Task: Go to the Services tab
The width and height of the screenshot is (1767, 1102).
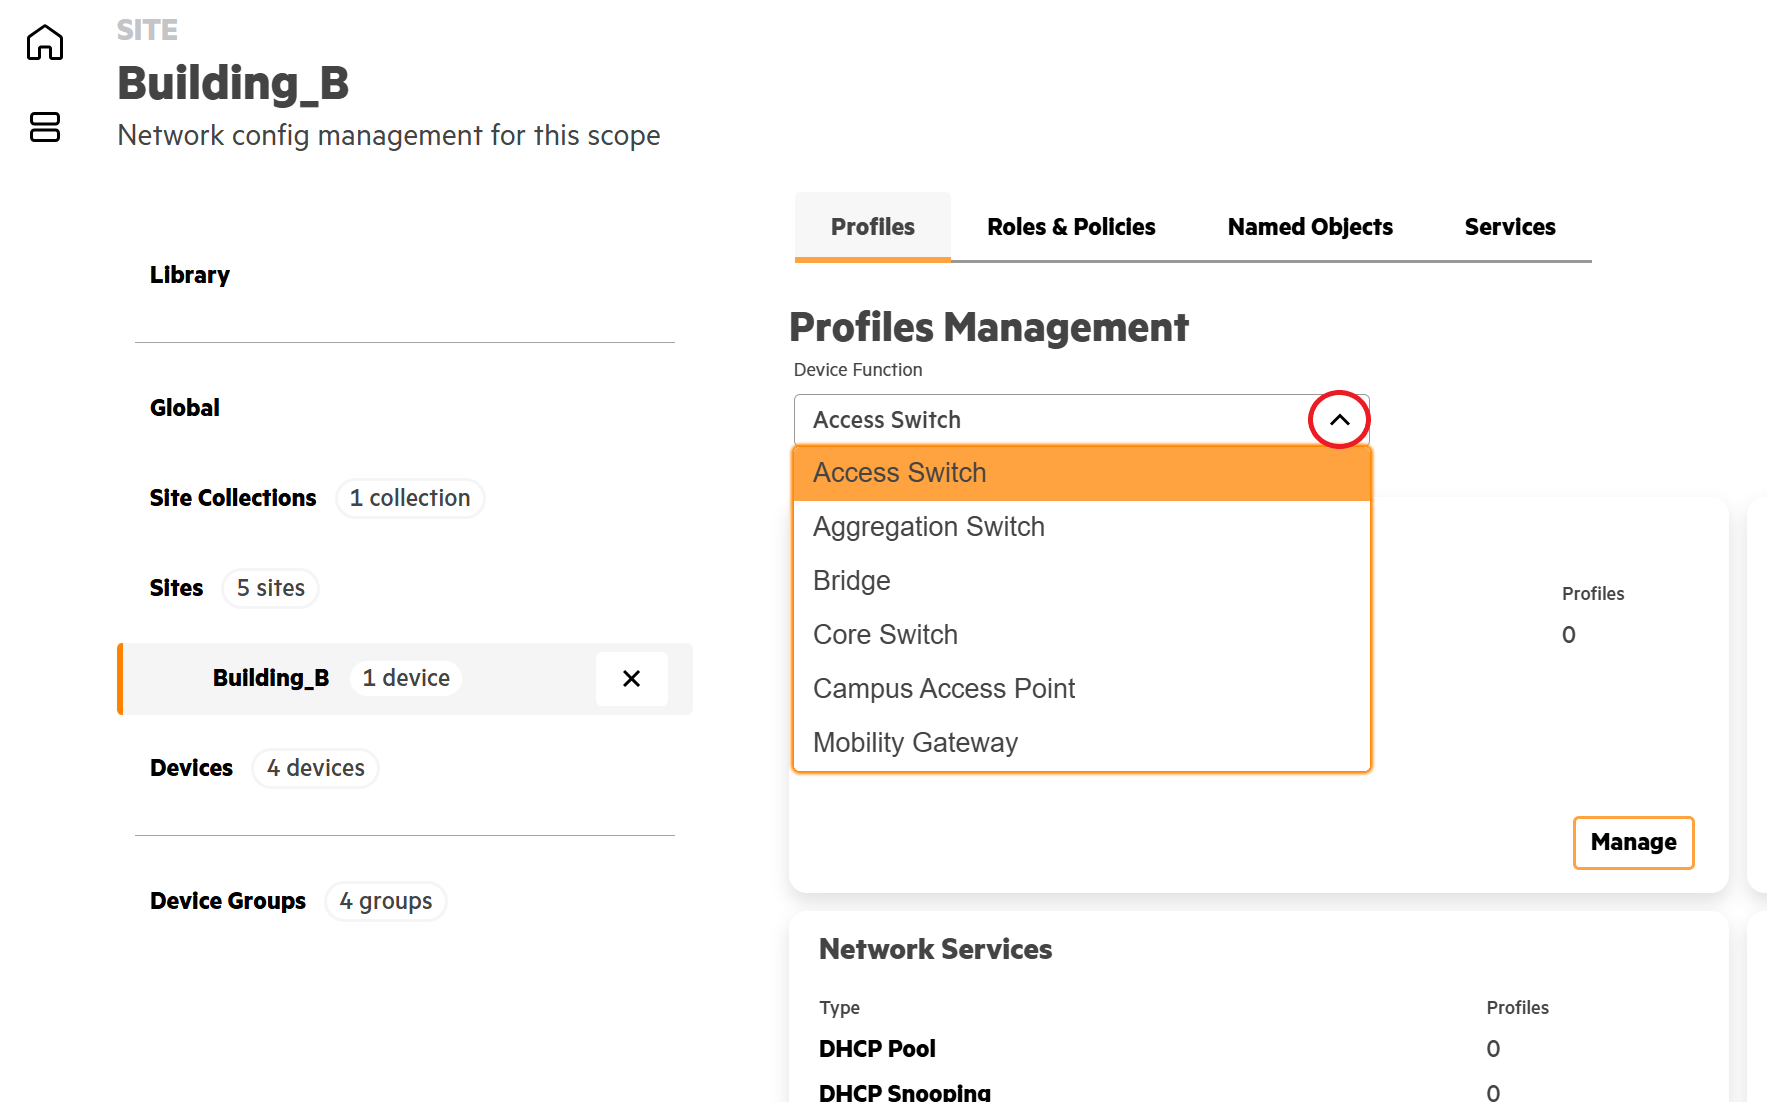Action: [1509, 227]
